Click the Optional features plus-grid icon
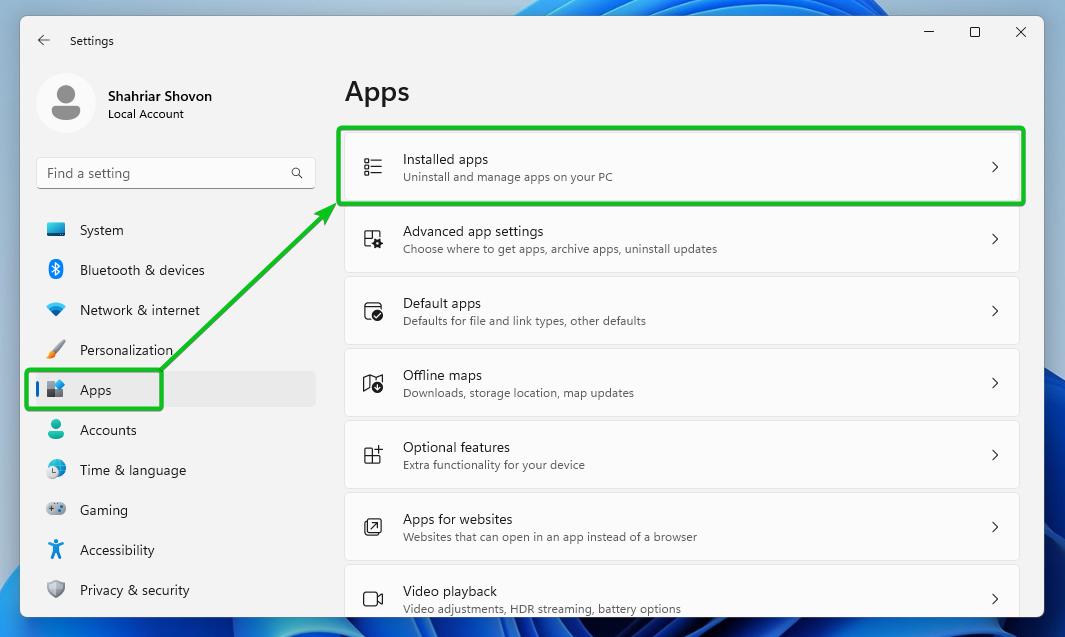 373,454
